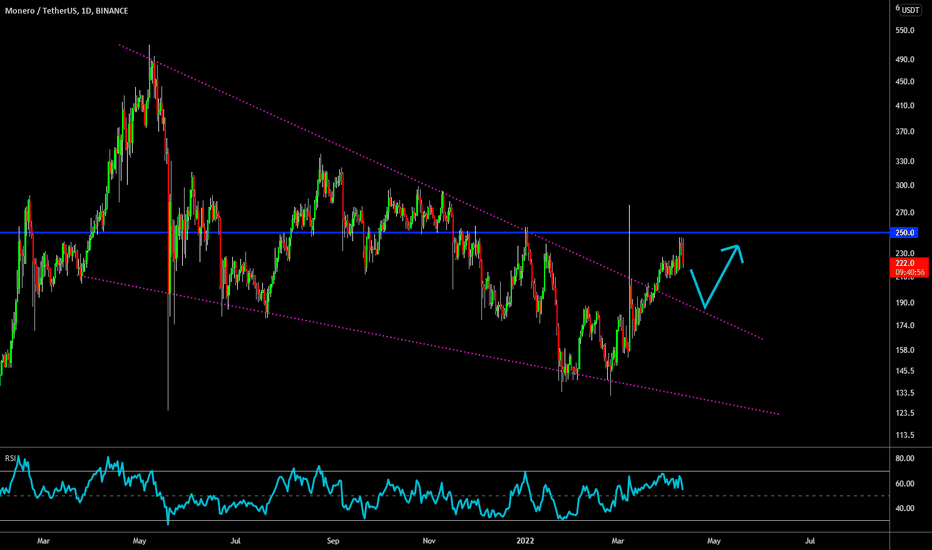Click the 490.0 price axis label
The width and height of the screenshot is (932, 550).
click(x=905, y=59)
